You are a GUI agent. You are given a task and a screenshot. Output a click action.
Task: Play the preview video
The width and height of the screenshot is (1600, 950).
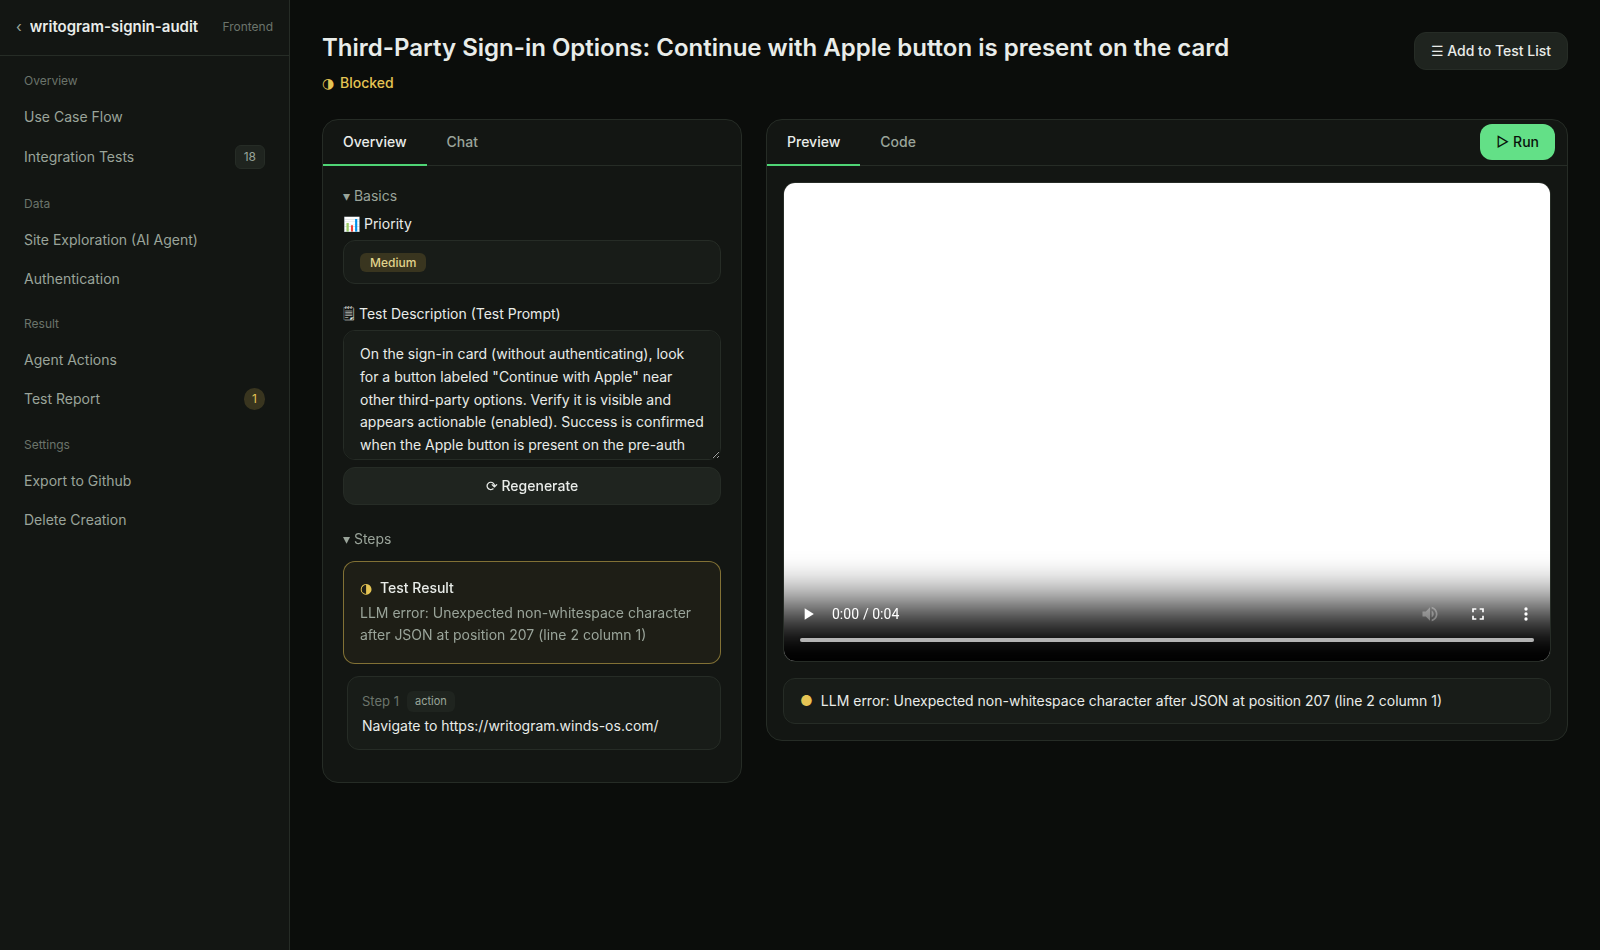coord(808,614)
